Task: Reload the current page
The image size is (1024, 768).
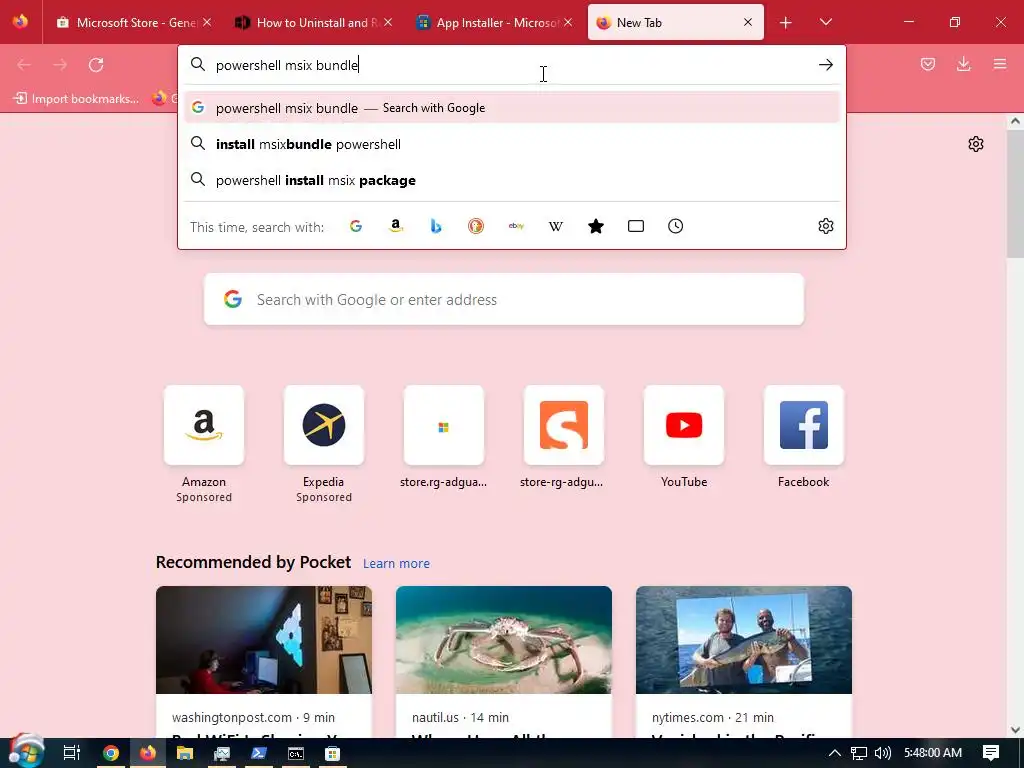Action: tap(96, 65)
